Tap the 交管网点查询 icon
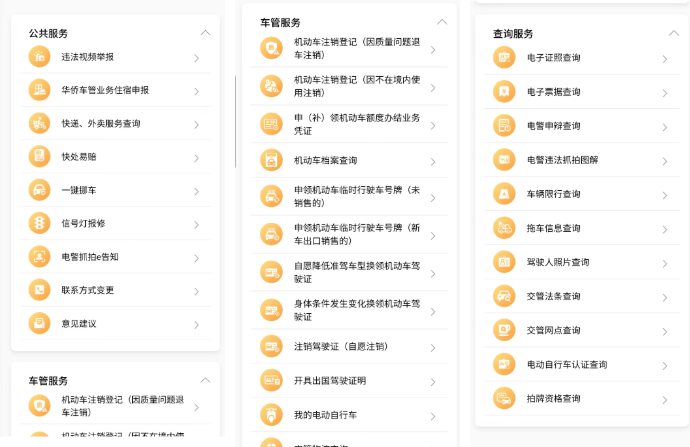 point(503,330)
